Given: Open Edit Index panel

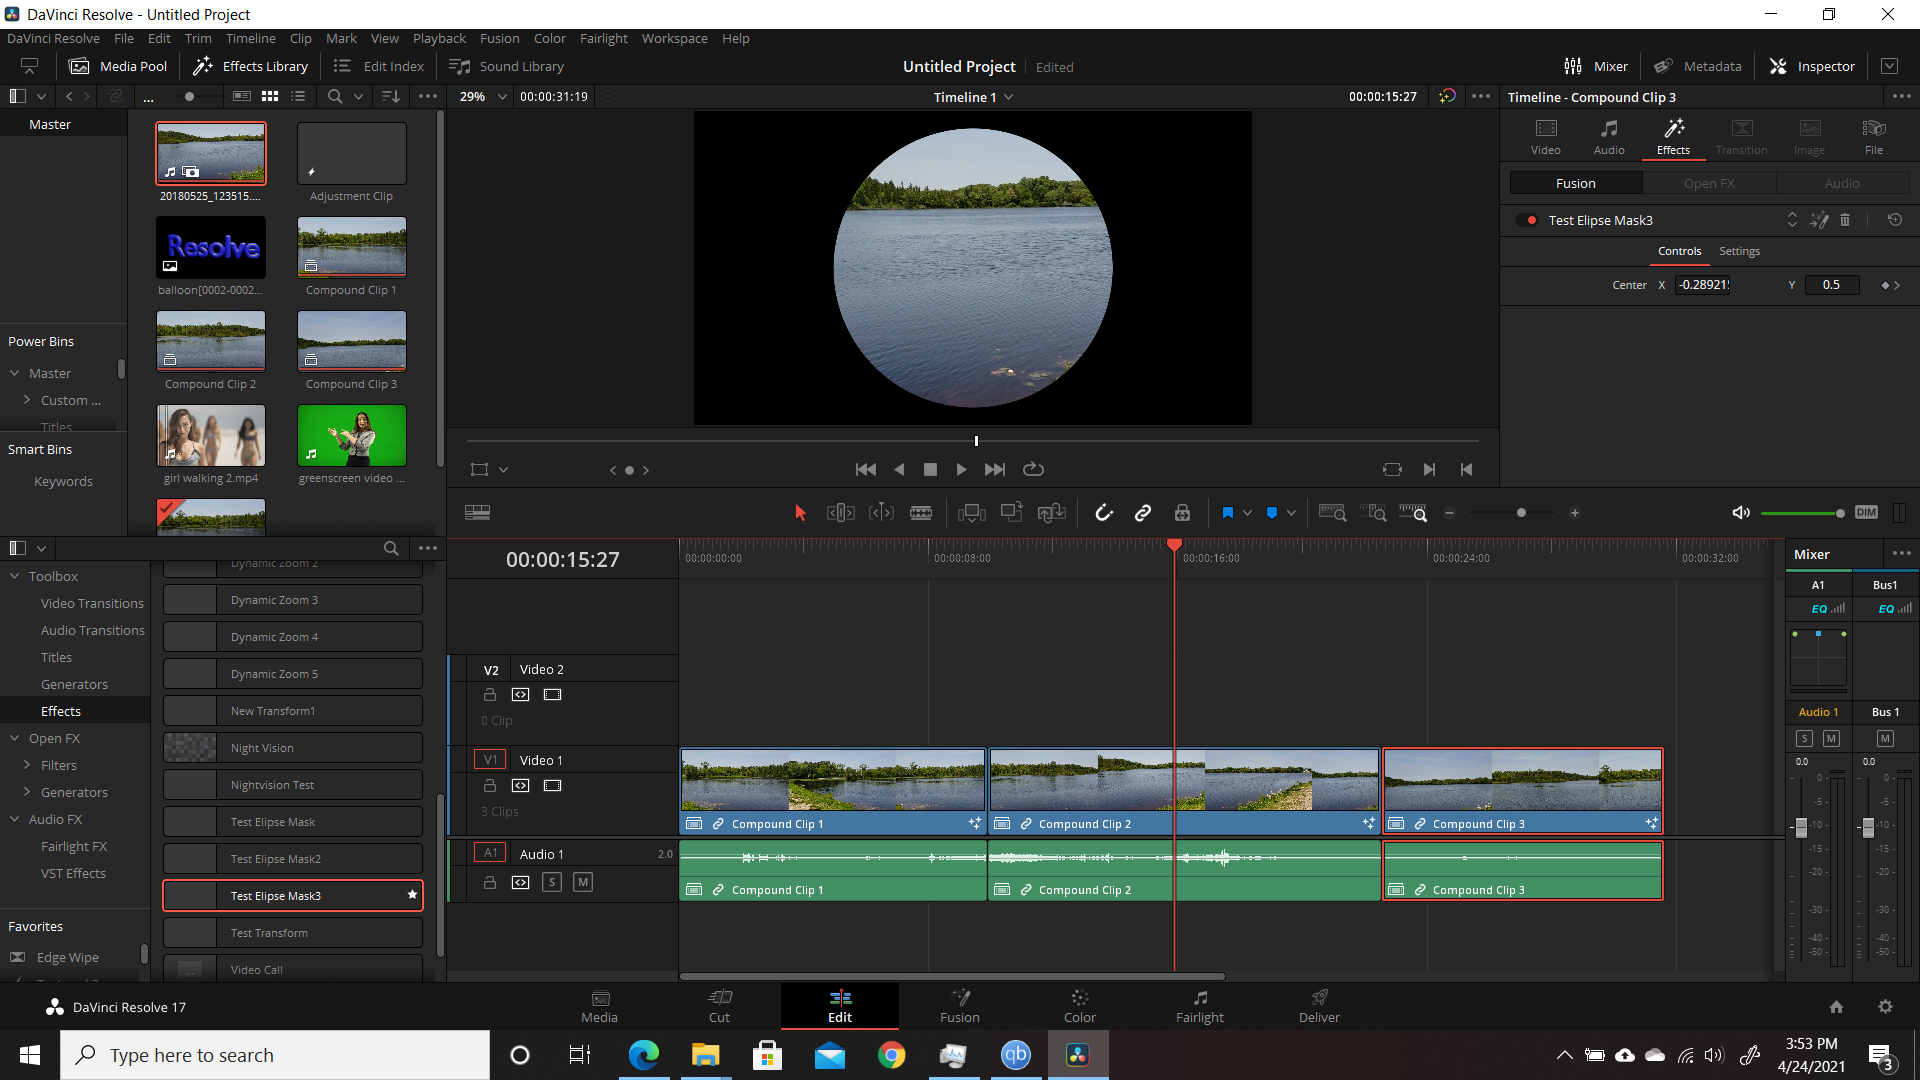Looking at the screenshot, I should [x=379, y=66].
